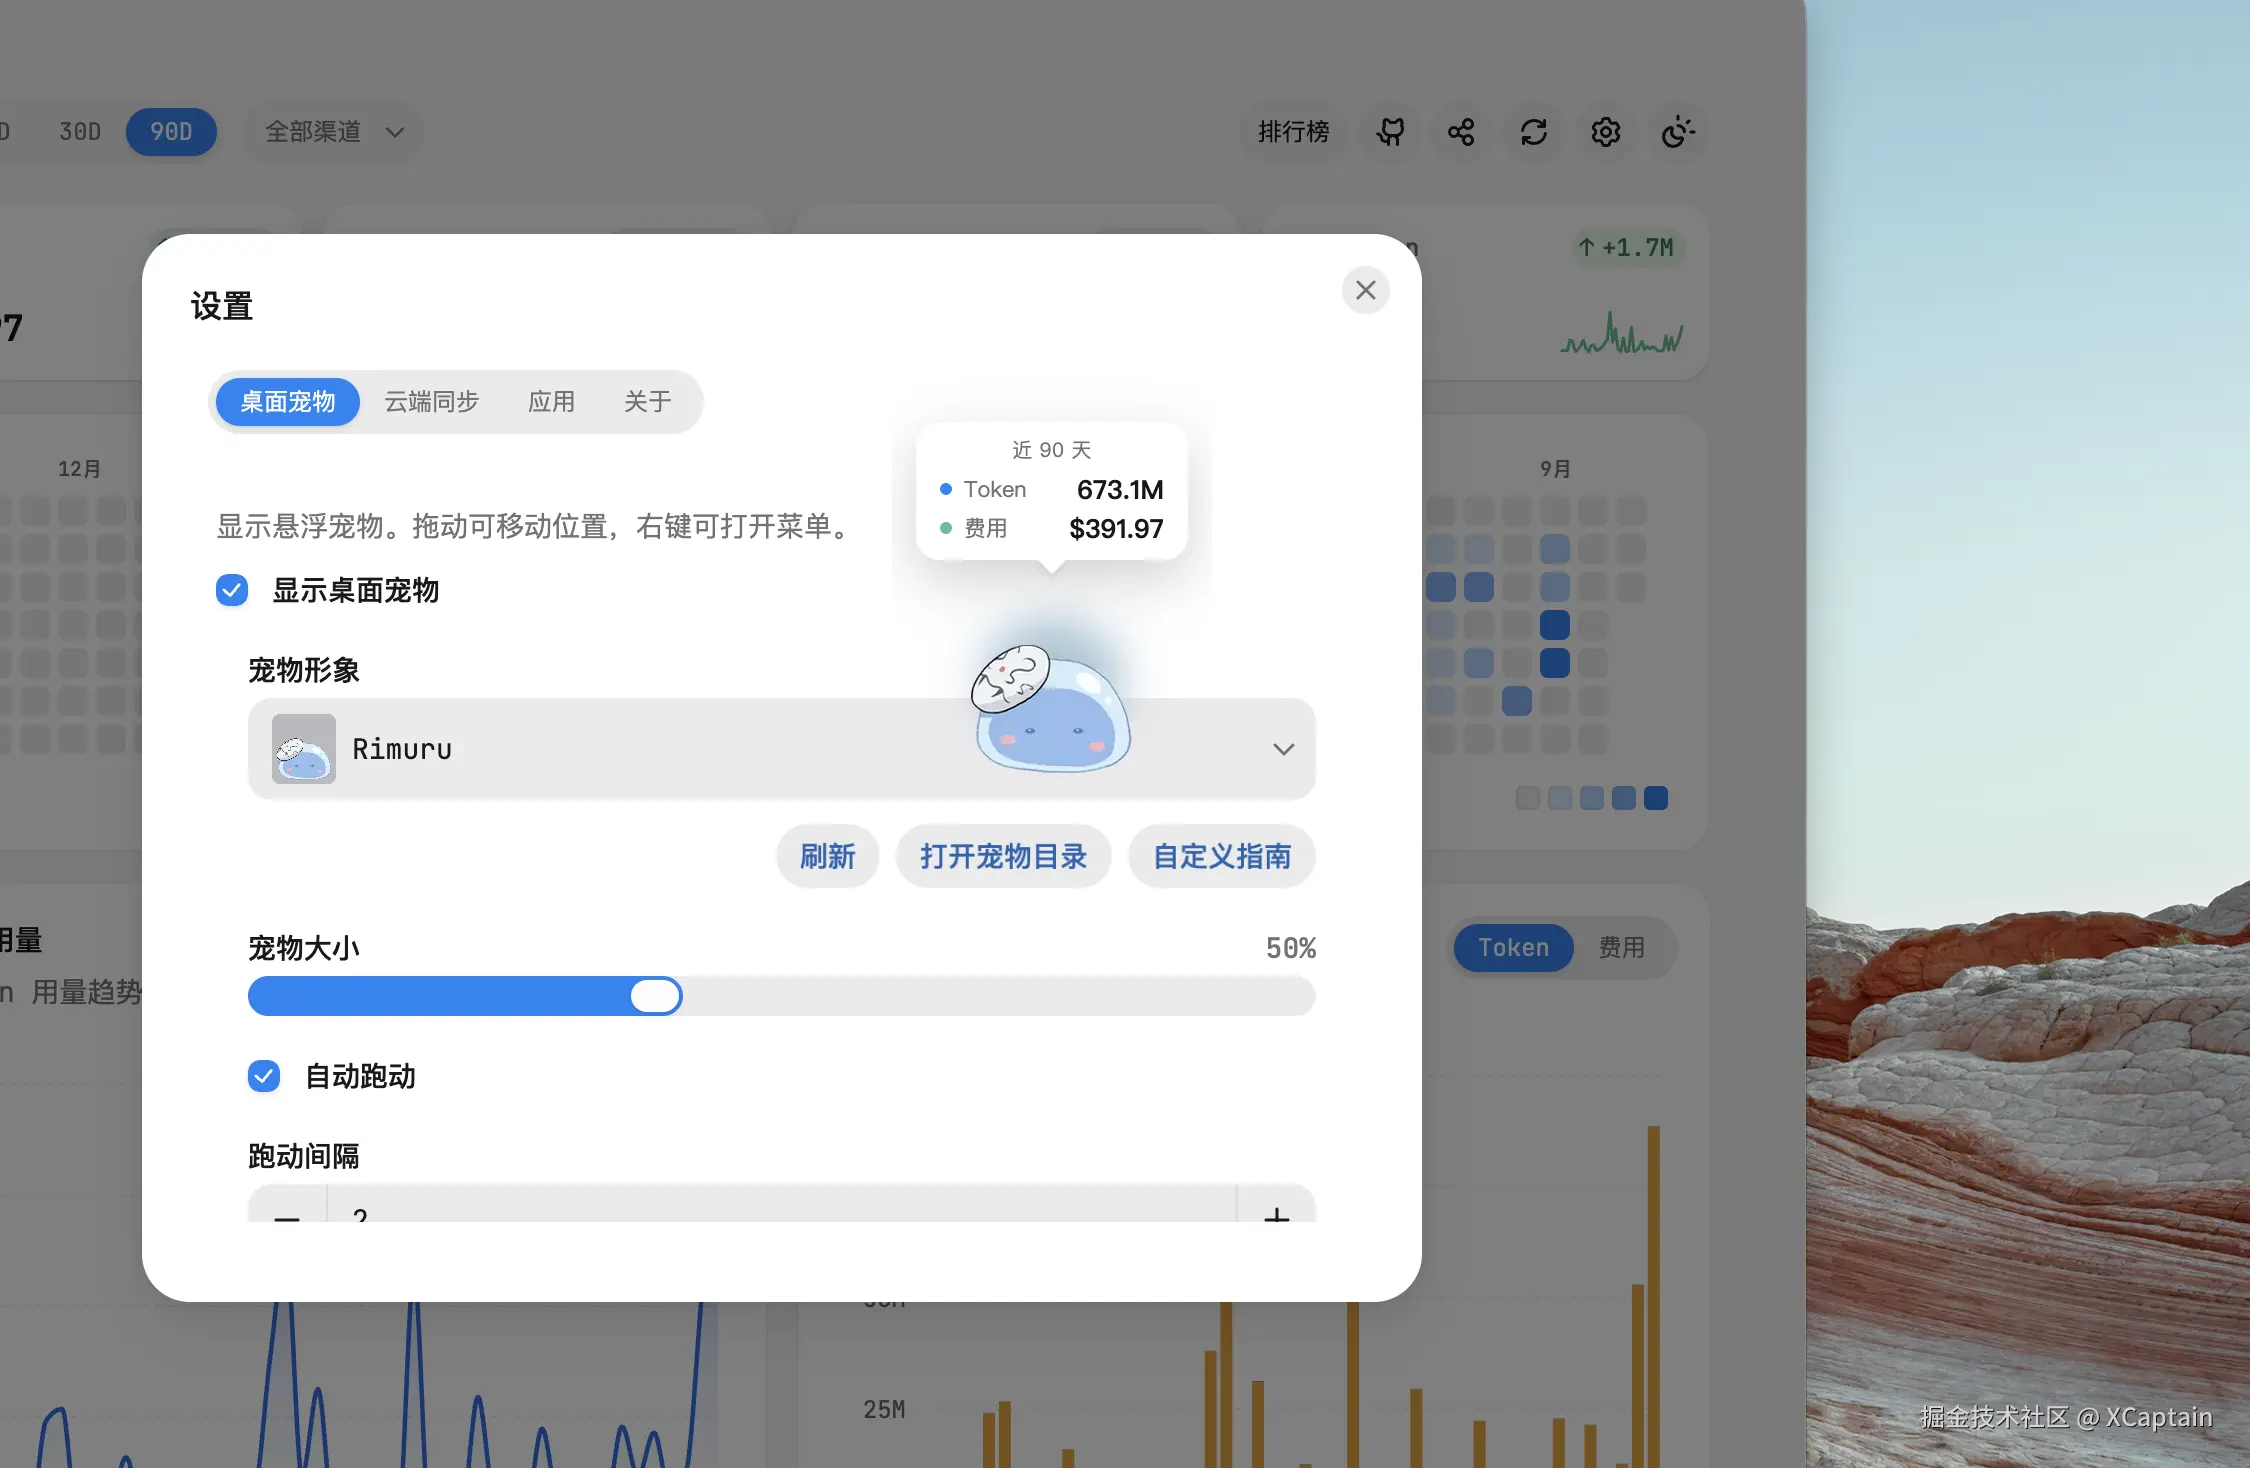Switch chart to 费用 view
This screenshot has height=1468, width=2250.
1622,948
